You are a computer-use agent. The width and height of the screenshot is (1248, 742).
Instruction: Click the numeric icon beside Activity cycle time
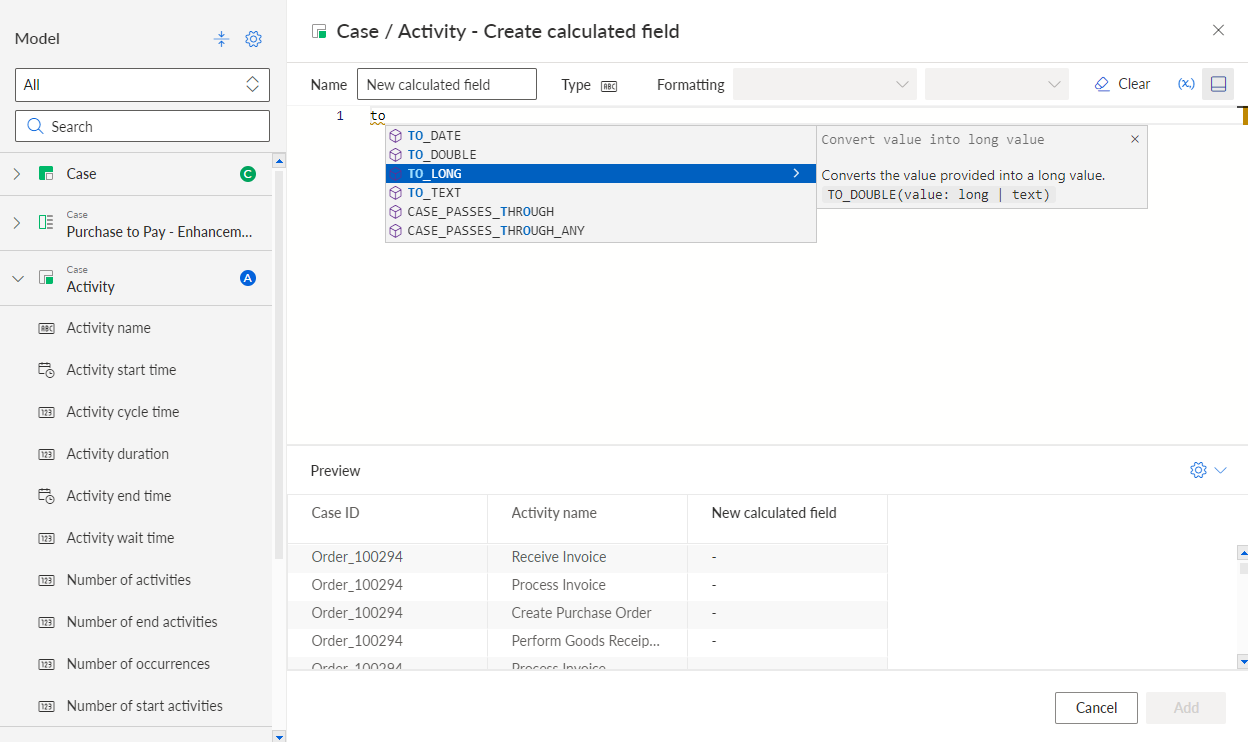(x=46, y=412)
